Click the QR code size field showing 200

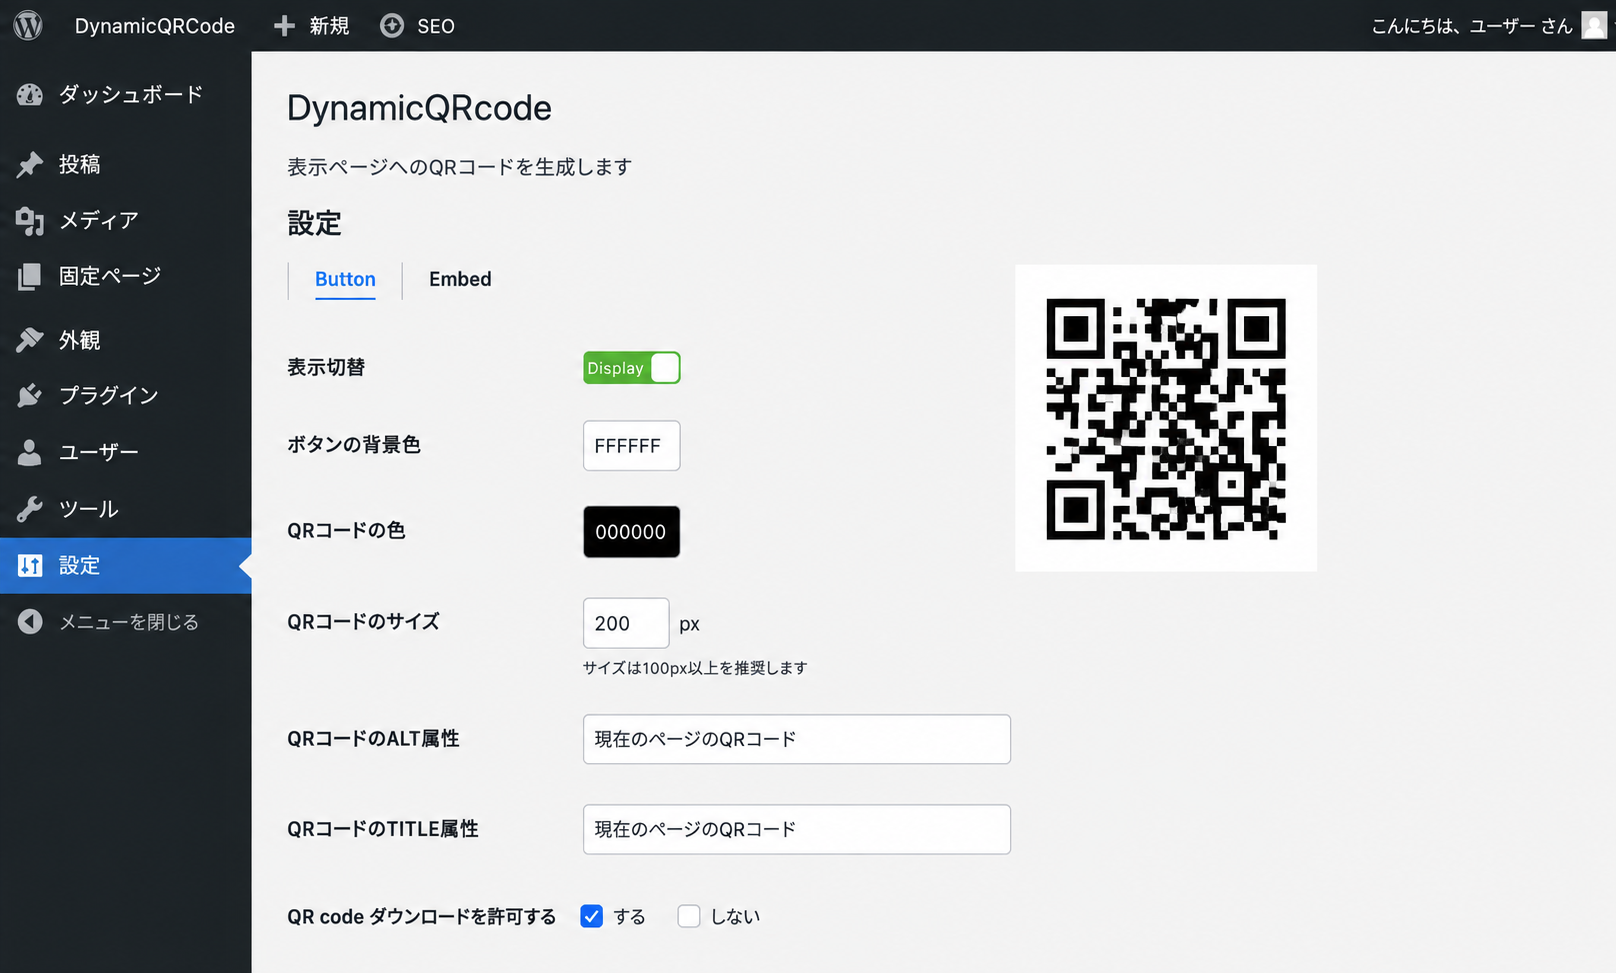pos(626,623)
